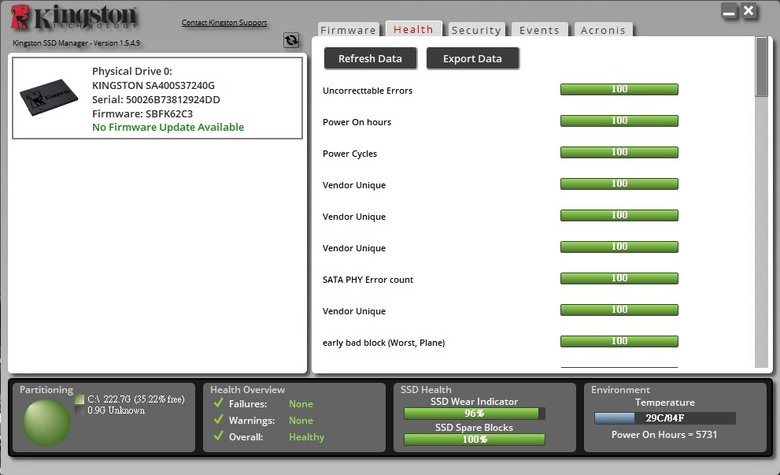Screen dimensions: 780x475
Task: Click the Power On hours label
Action: [357, 122]
